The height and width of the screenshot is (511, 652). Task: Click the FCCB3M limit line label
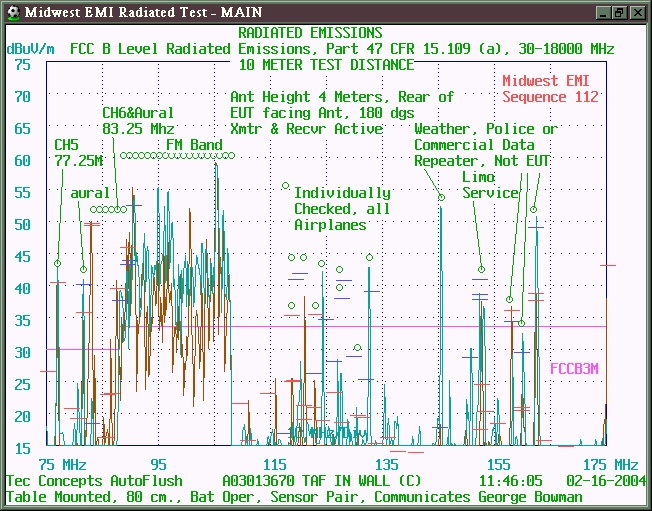[574, 368]
